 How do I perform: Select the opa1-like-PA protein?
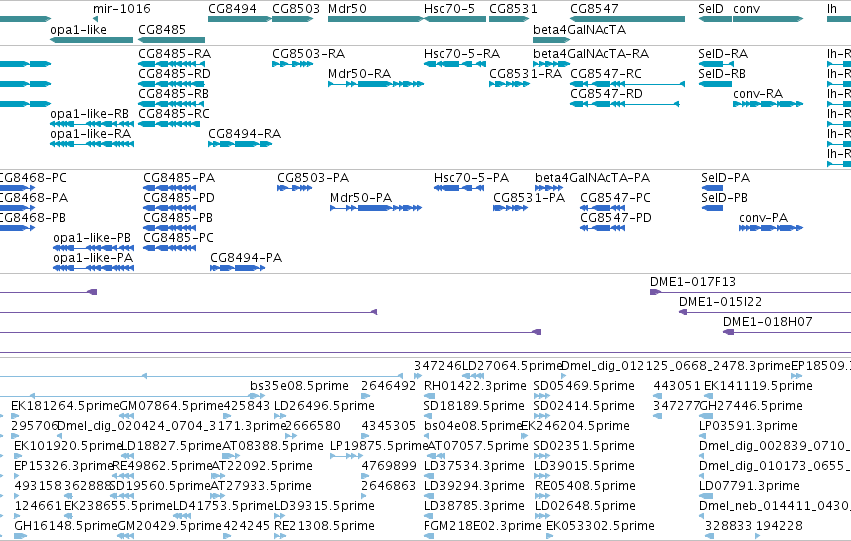[93, 268]
